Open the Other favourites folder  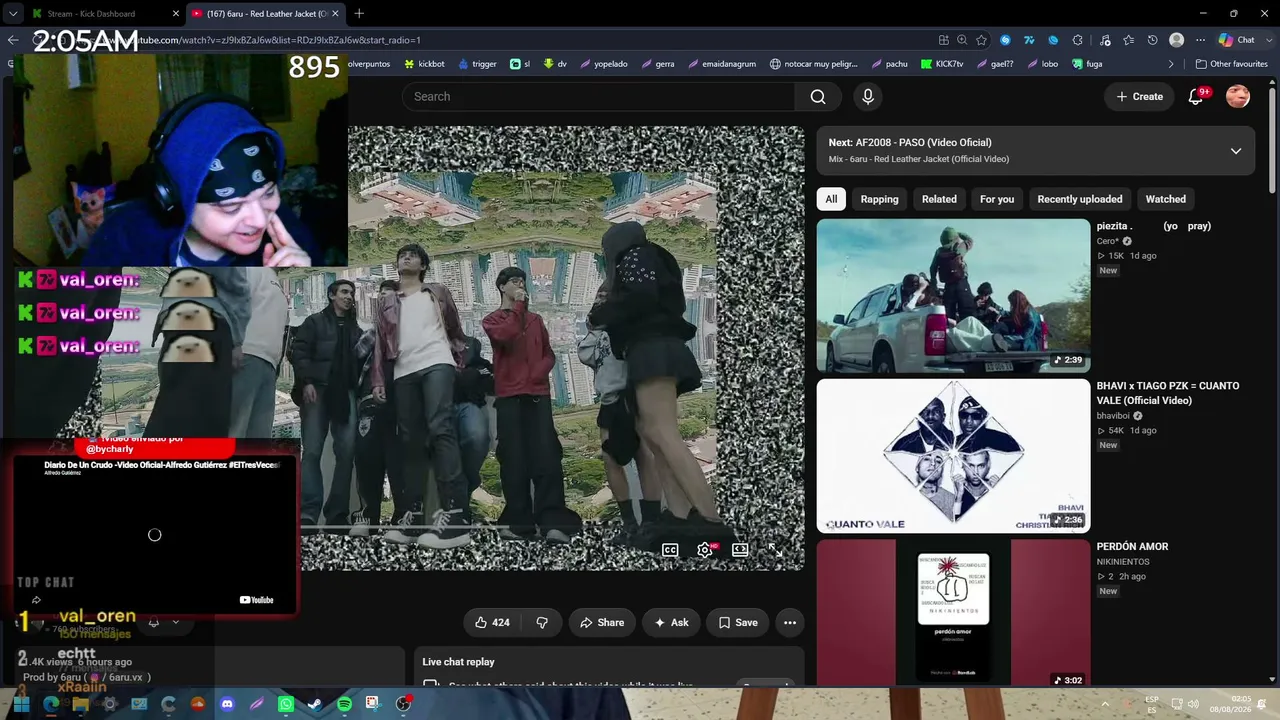[x=1231, y=64]
